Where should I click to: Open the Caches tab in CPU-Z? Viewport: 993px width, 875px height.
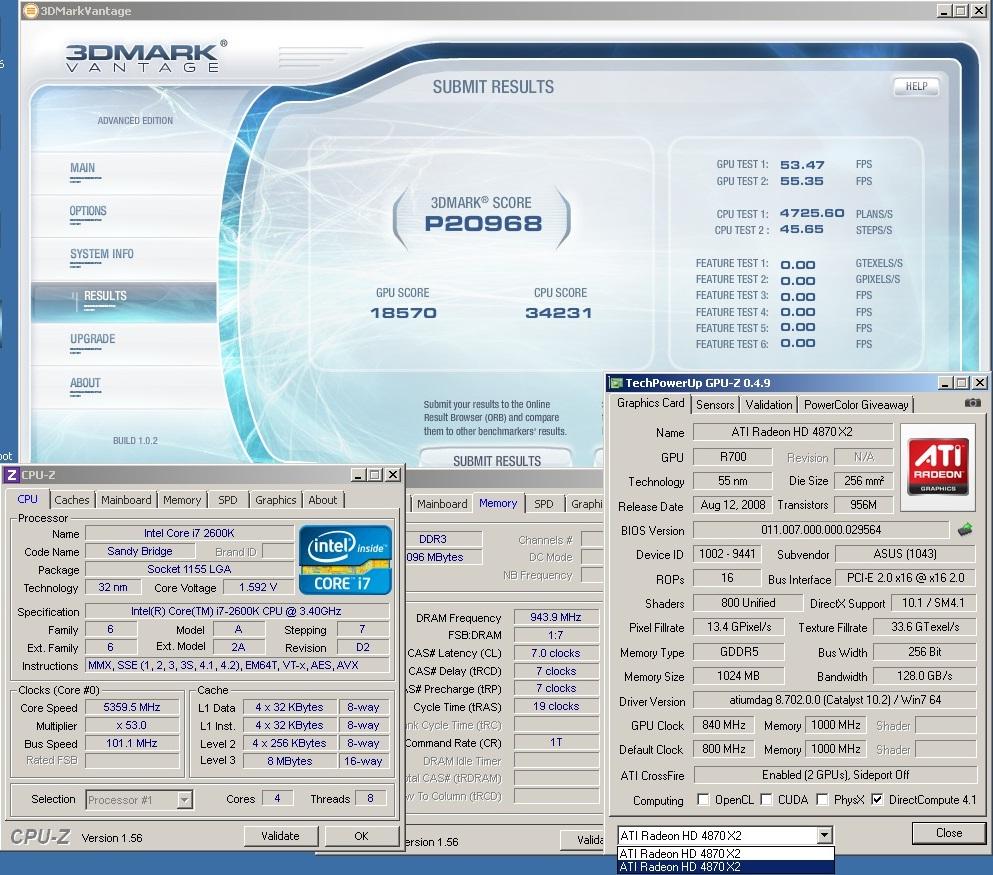pos(72,500)
